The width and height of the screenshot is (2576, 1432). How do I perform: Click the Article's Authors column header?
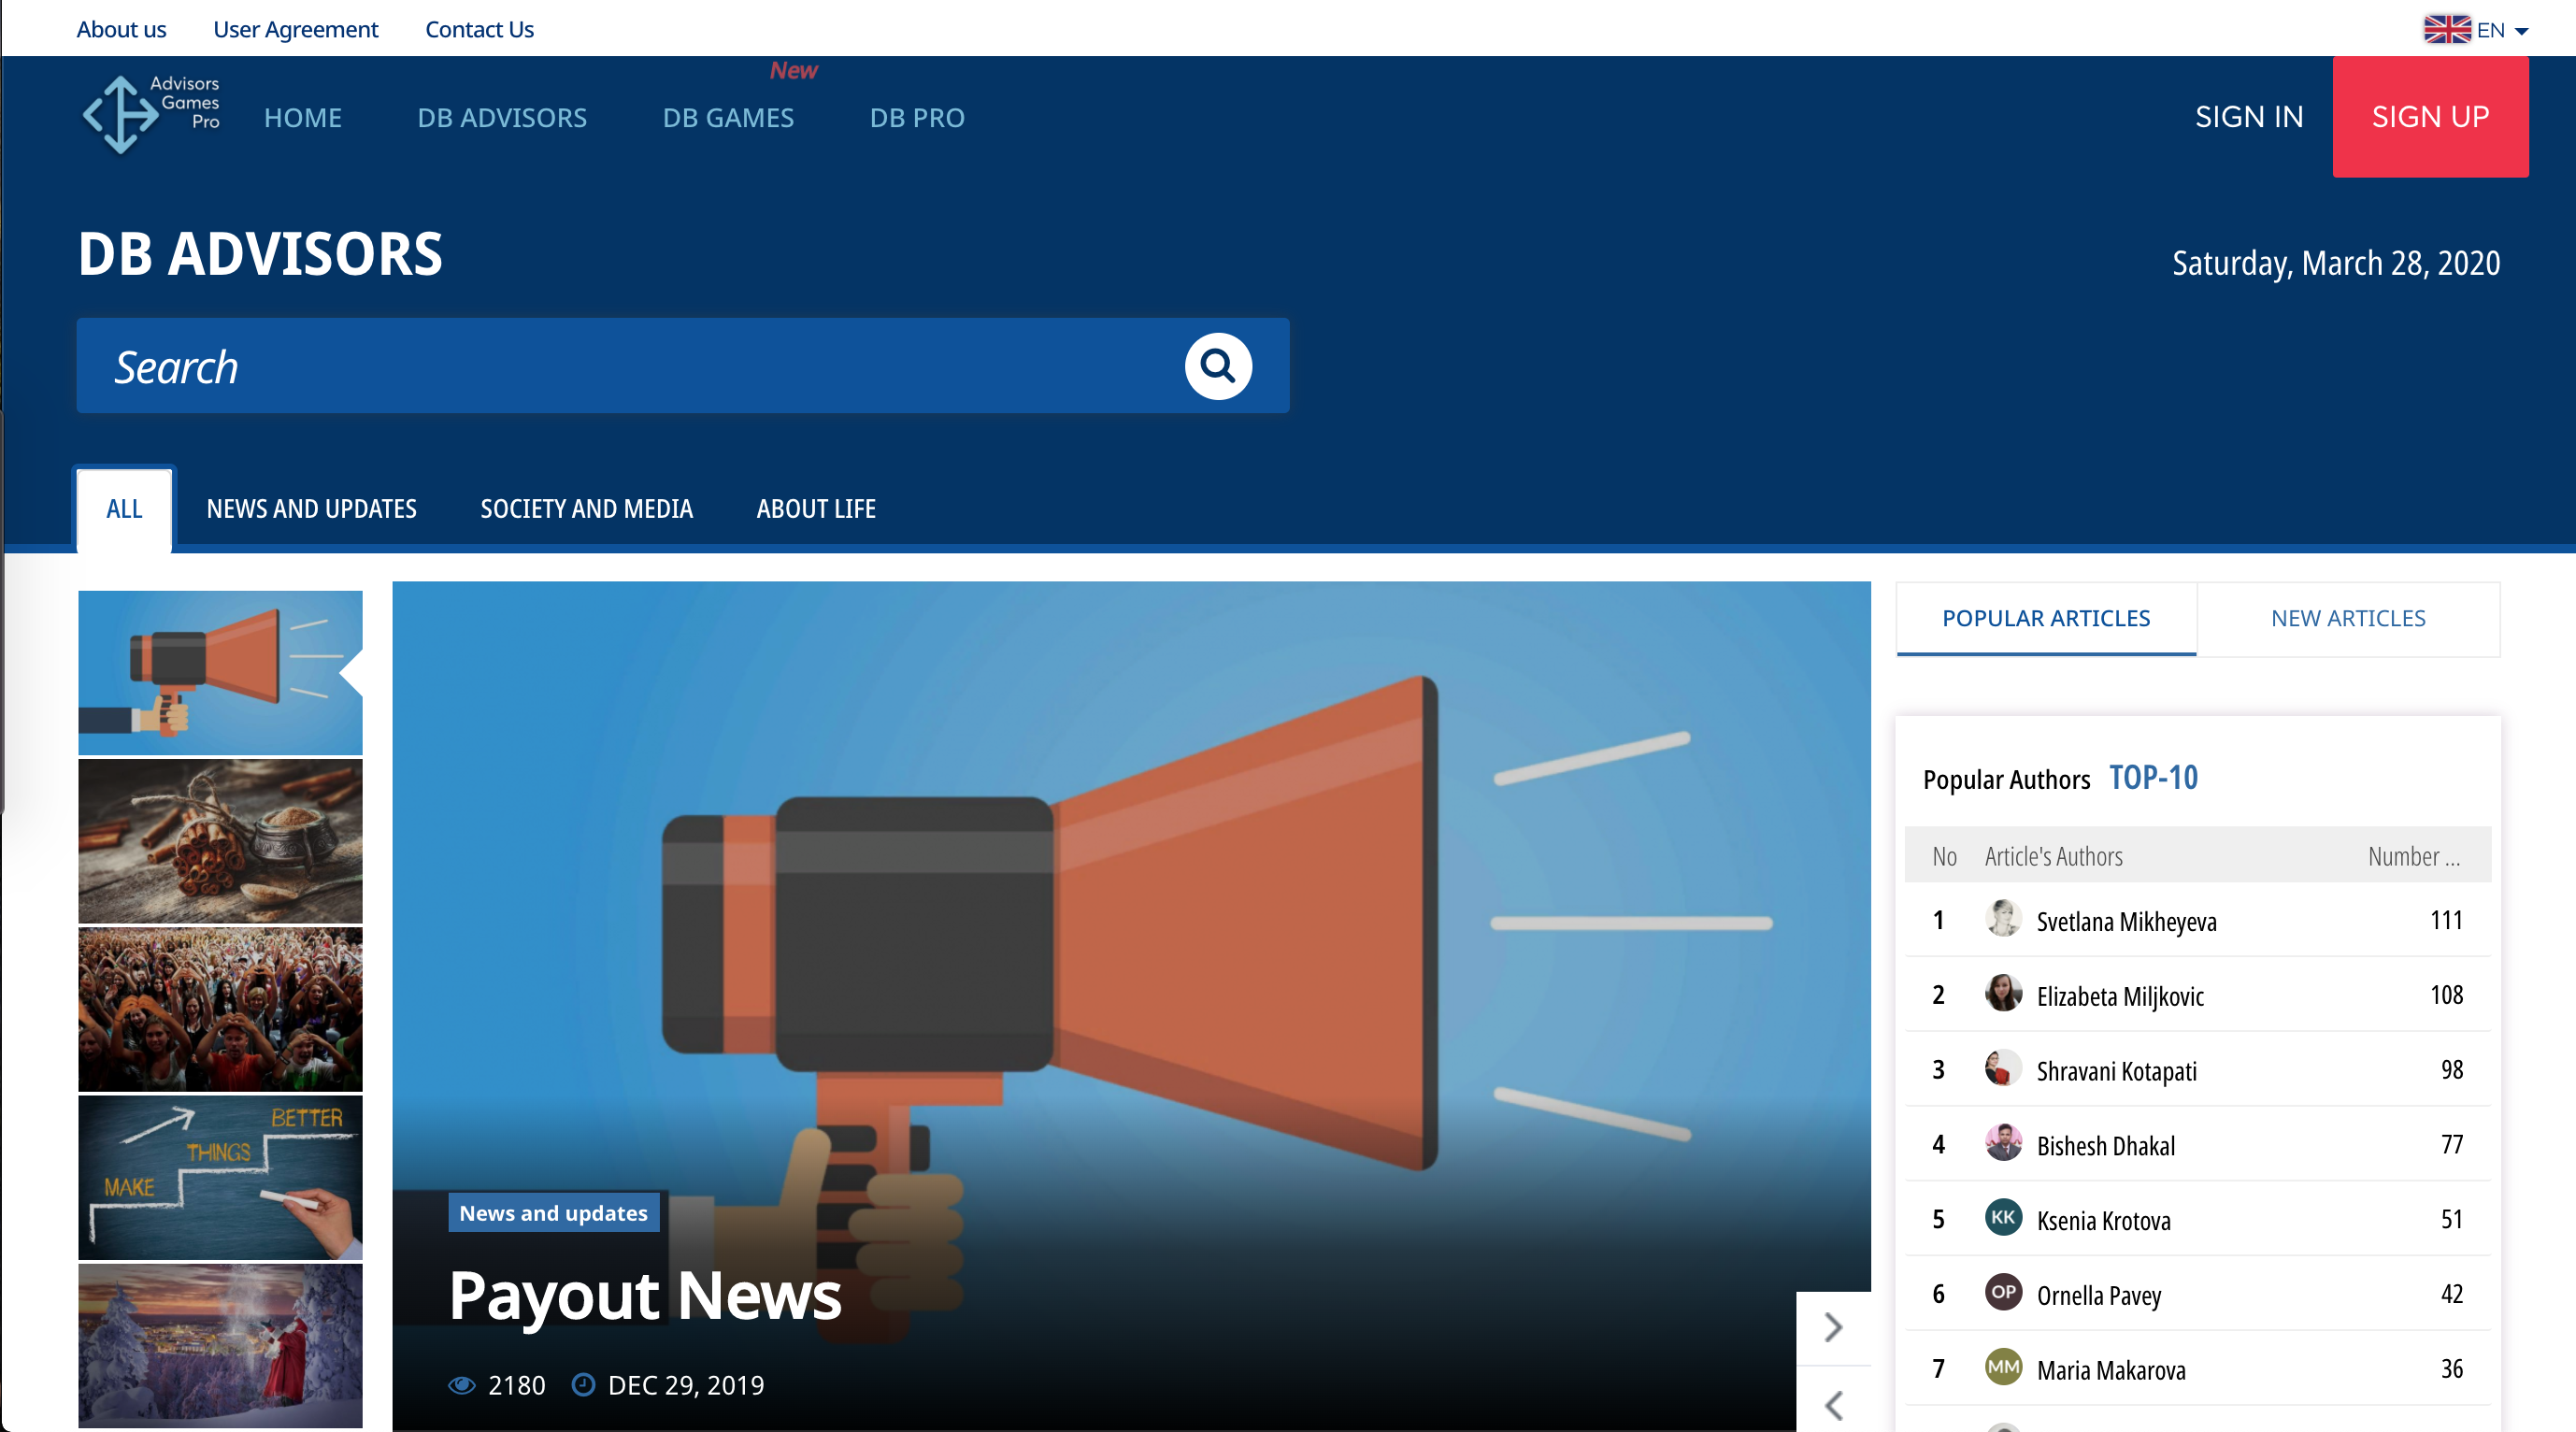[x=2053, y=856]
